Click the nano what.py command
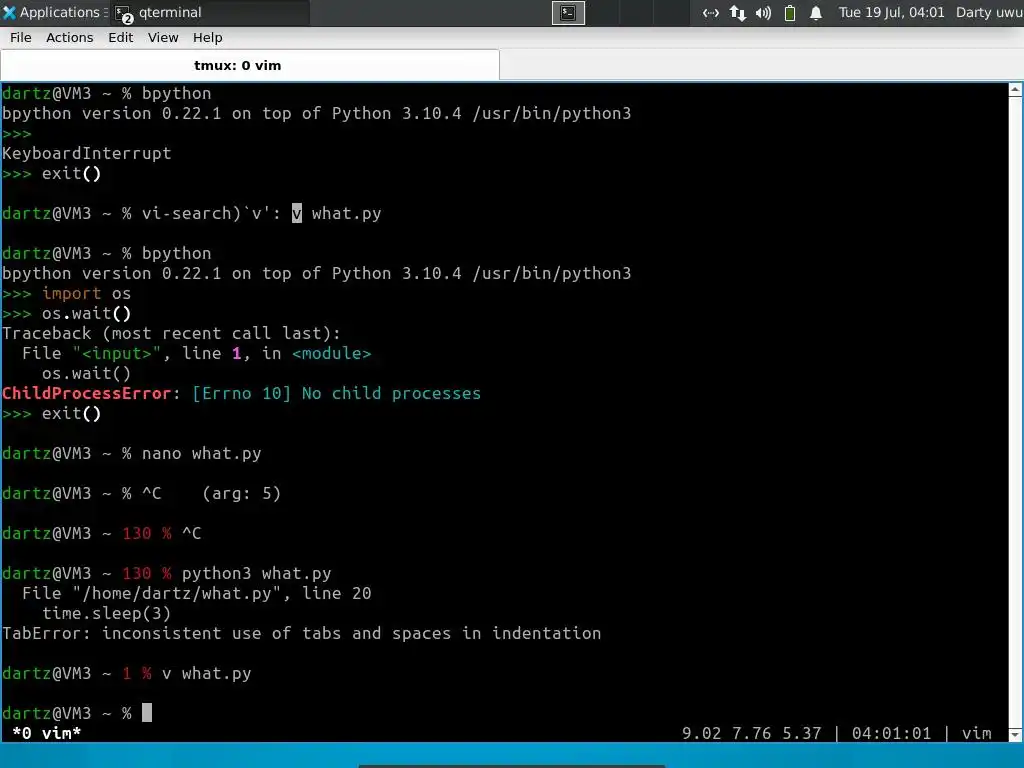 202,453
